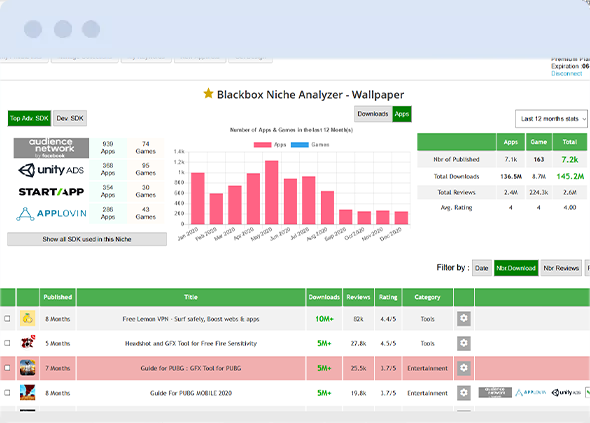The height and width of the screenshot is (423, 590).
Task: Click the Disconnect link
Action: pos(567,74)
